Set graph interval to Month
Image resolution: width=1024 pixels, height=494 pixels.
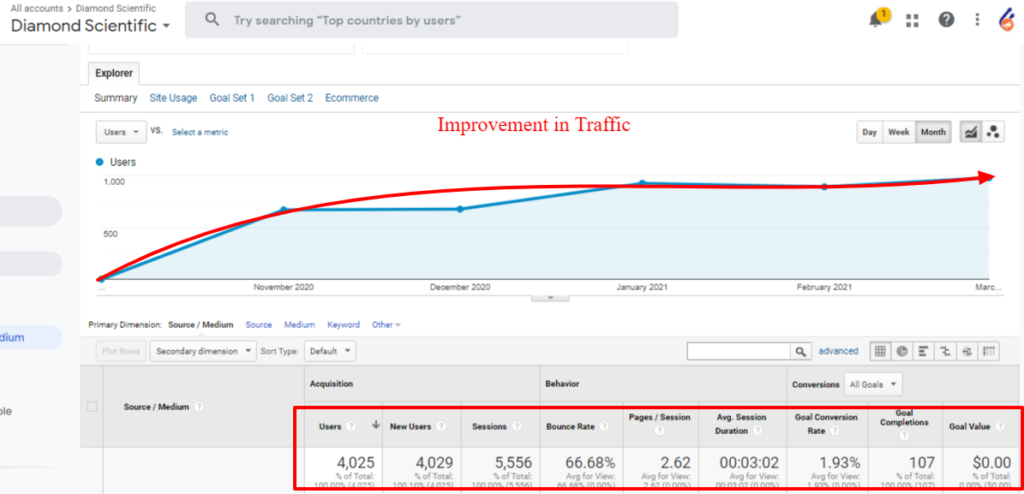pos(933,132)
